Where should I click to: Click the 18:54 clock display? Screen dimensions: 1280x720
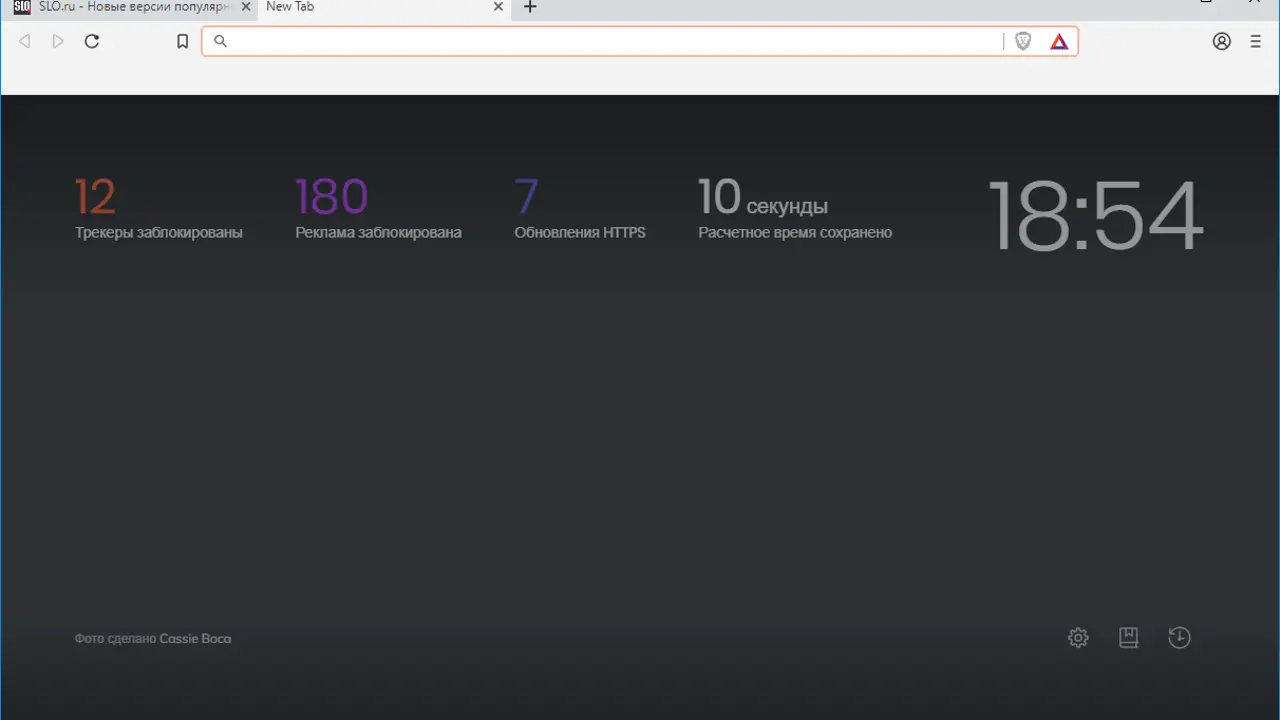pos(1094,216)
